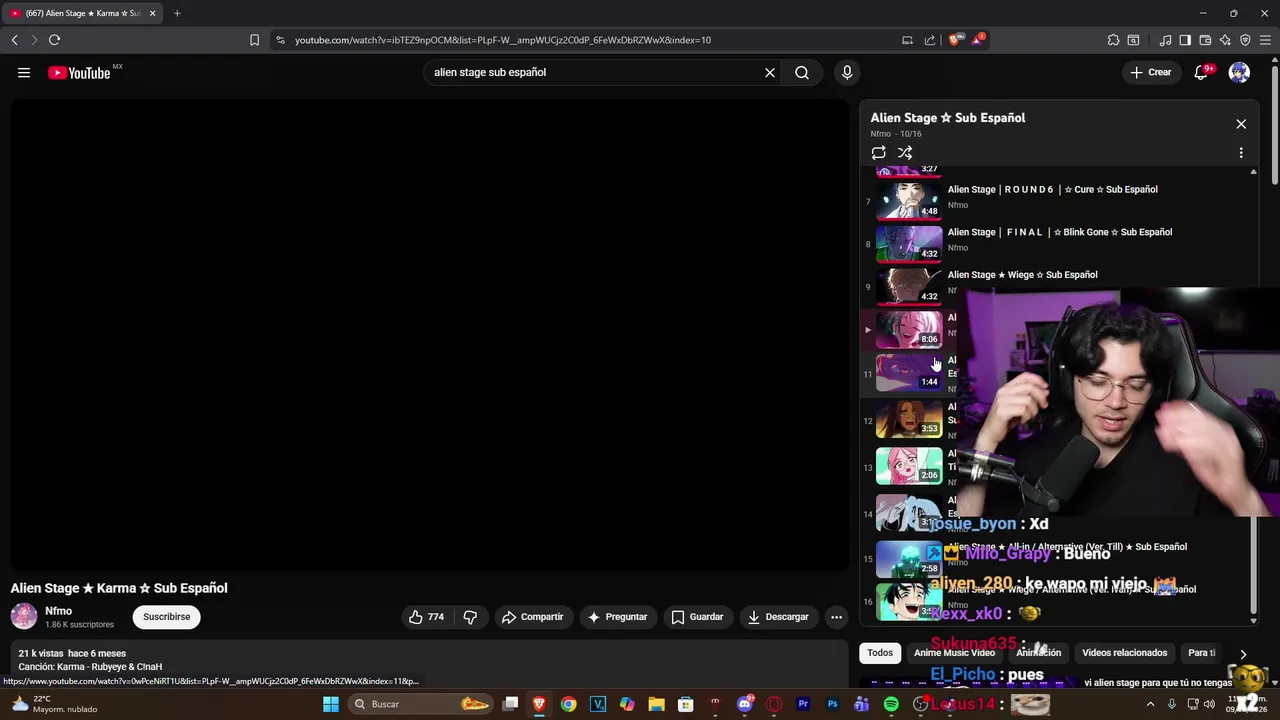Viewport: 1280px width, 720px height.
Task: Open Leo AI sparkle icon
Action: coord(1225,40)
